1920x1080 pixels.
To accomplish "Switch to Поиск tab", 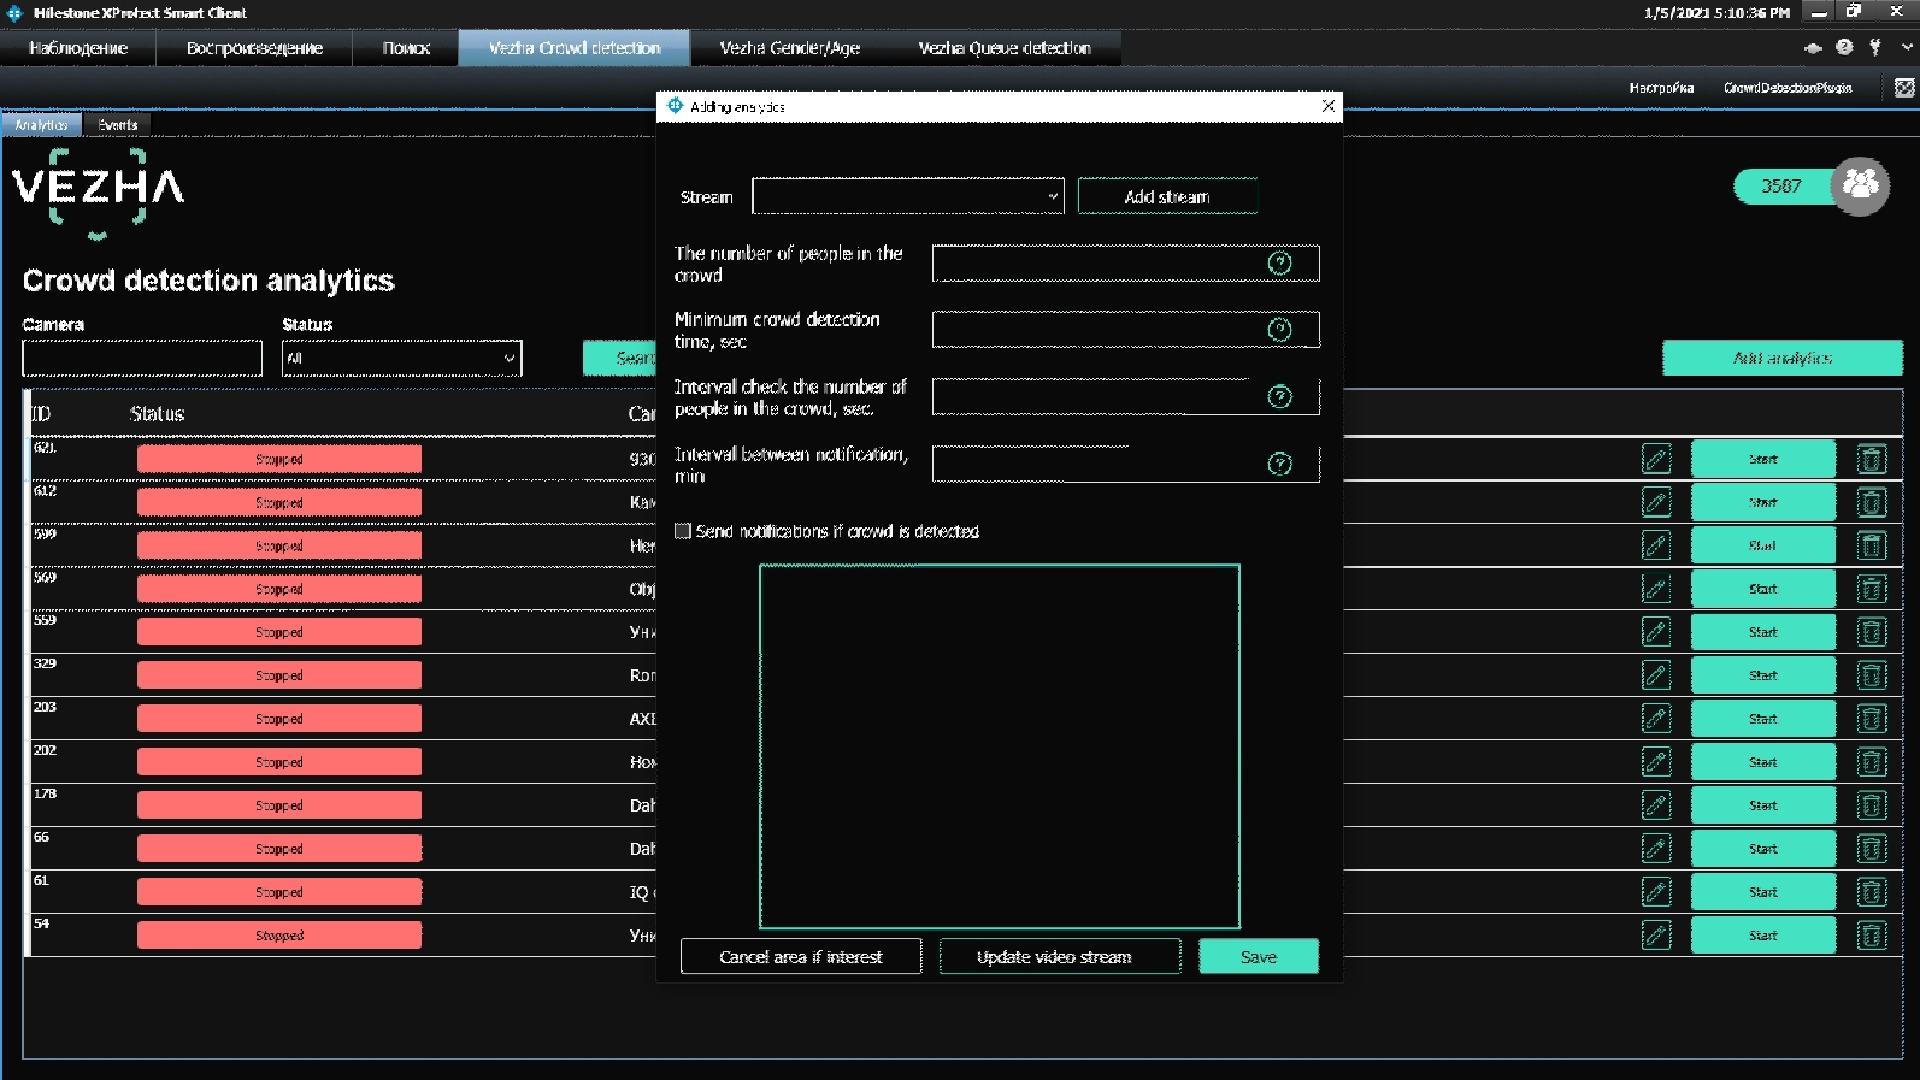I will (x=406, y=48).
